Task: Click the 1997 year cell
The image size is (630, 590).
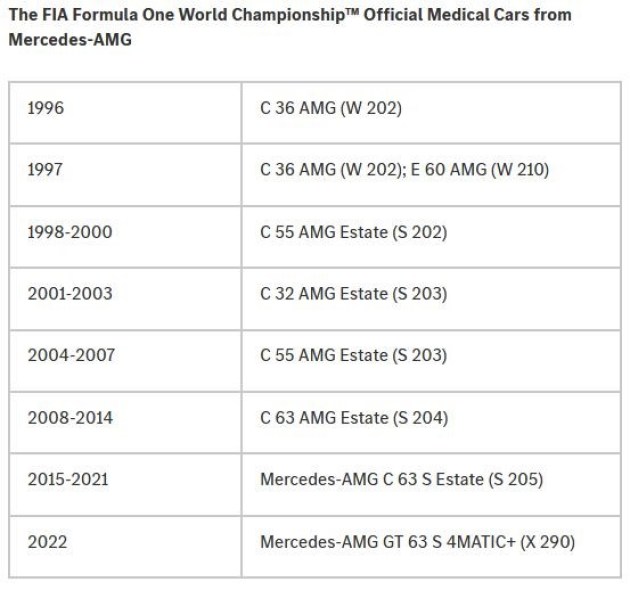Action: (x=125, y=174)
